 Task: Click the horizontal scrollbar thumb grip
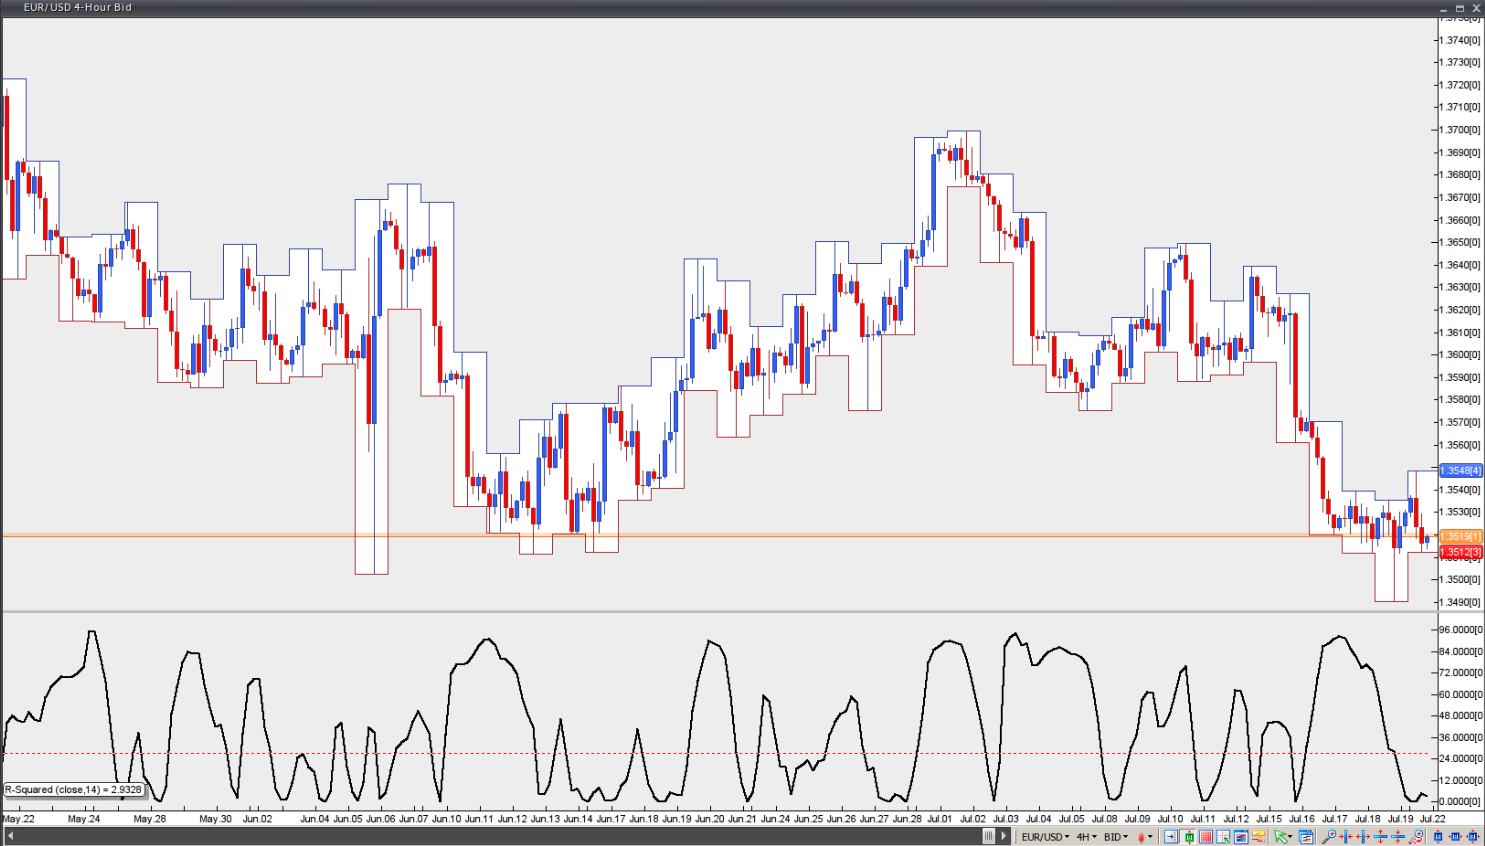pos(989,836)
